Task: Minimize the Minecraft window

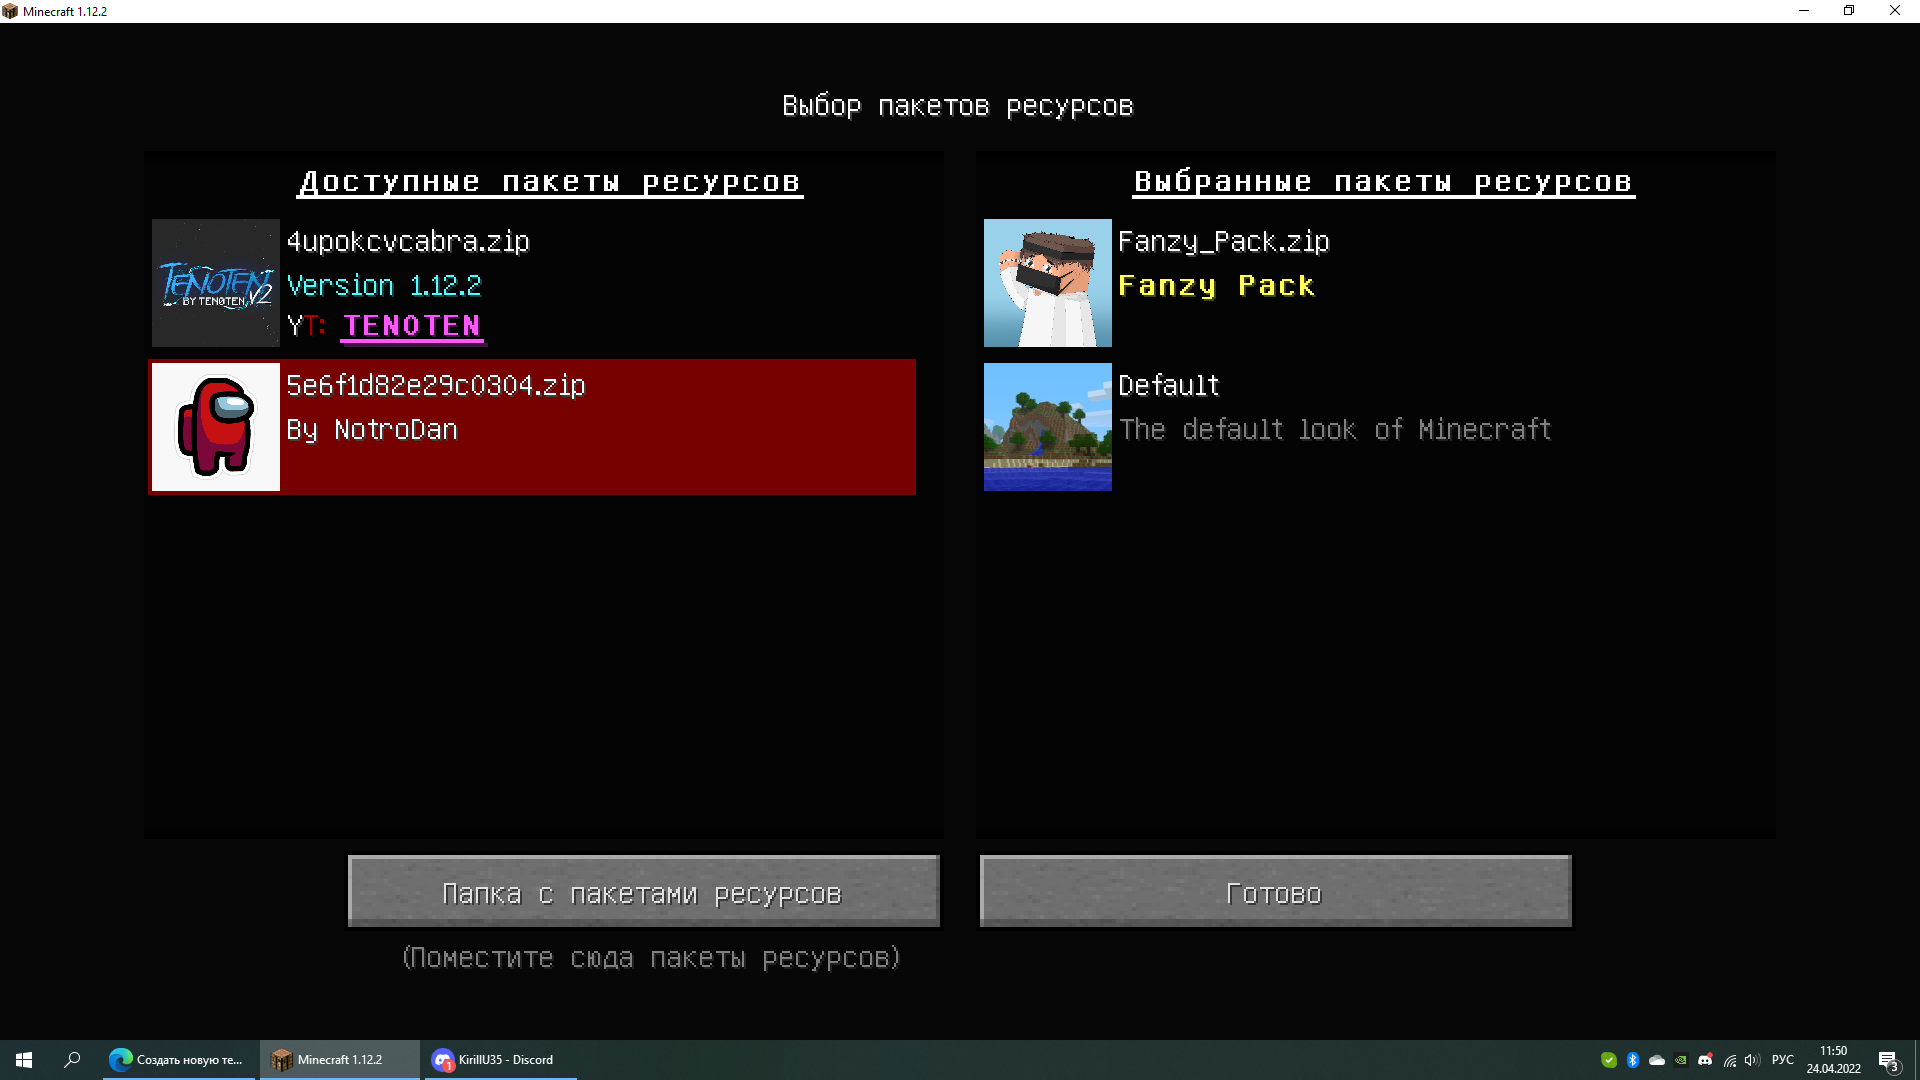Action: coord(1804,11)
